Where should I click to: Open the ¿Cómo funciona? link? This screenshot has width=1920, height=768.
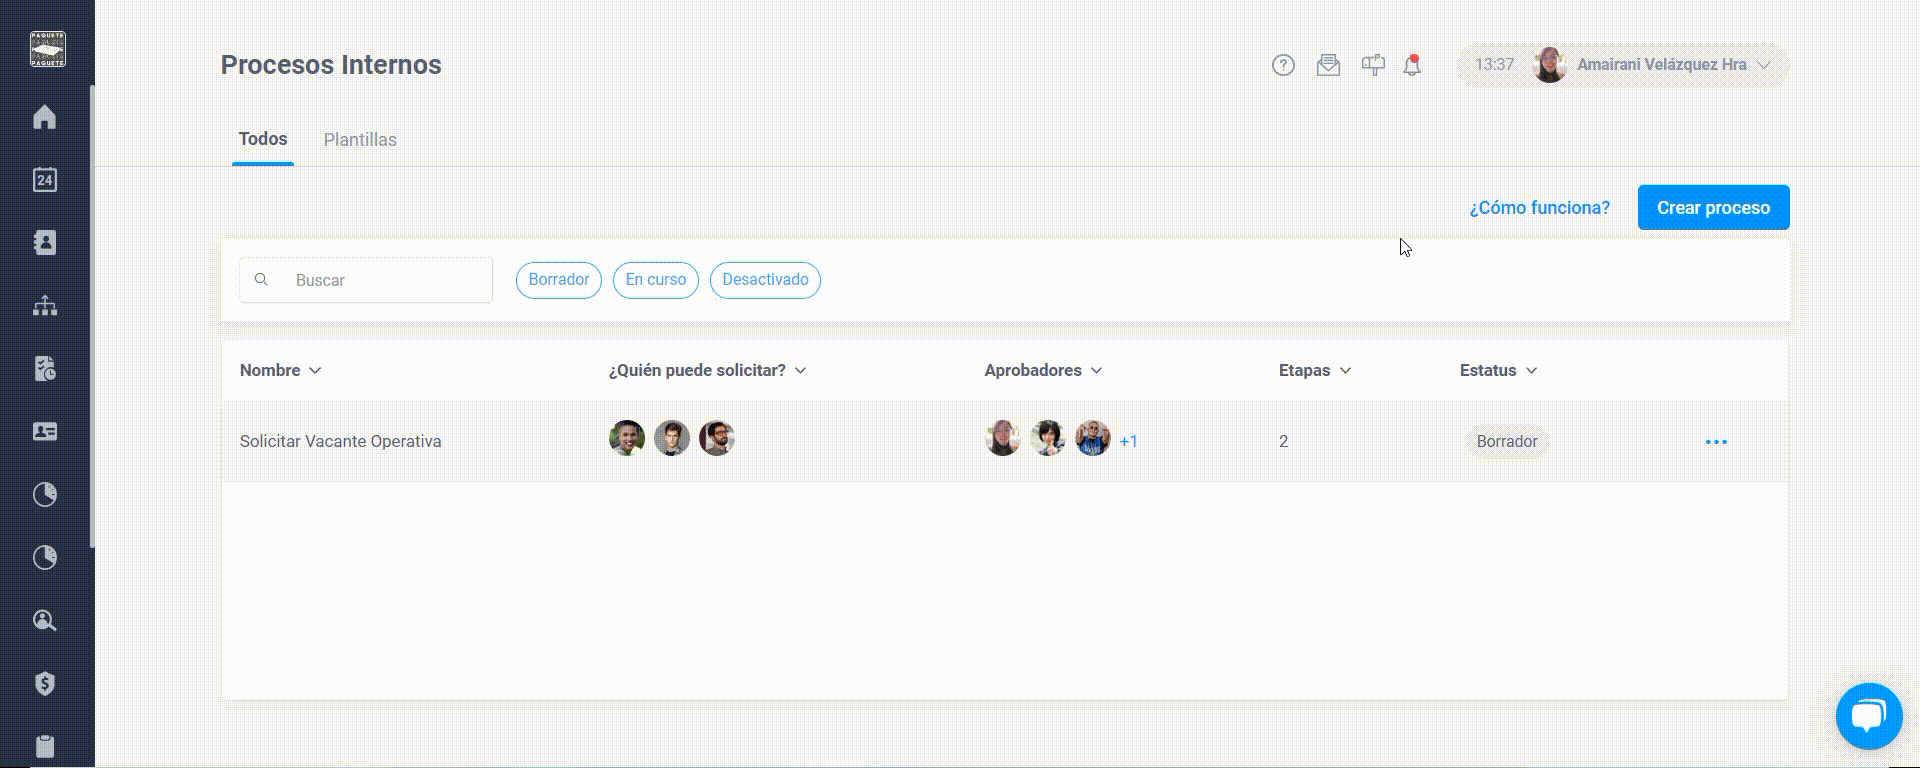(1540, 208)
